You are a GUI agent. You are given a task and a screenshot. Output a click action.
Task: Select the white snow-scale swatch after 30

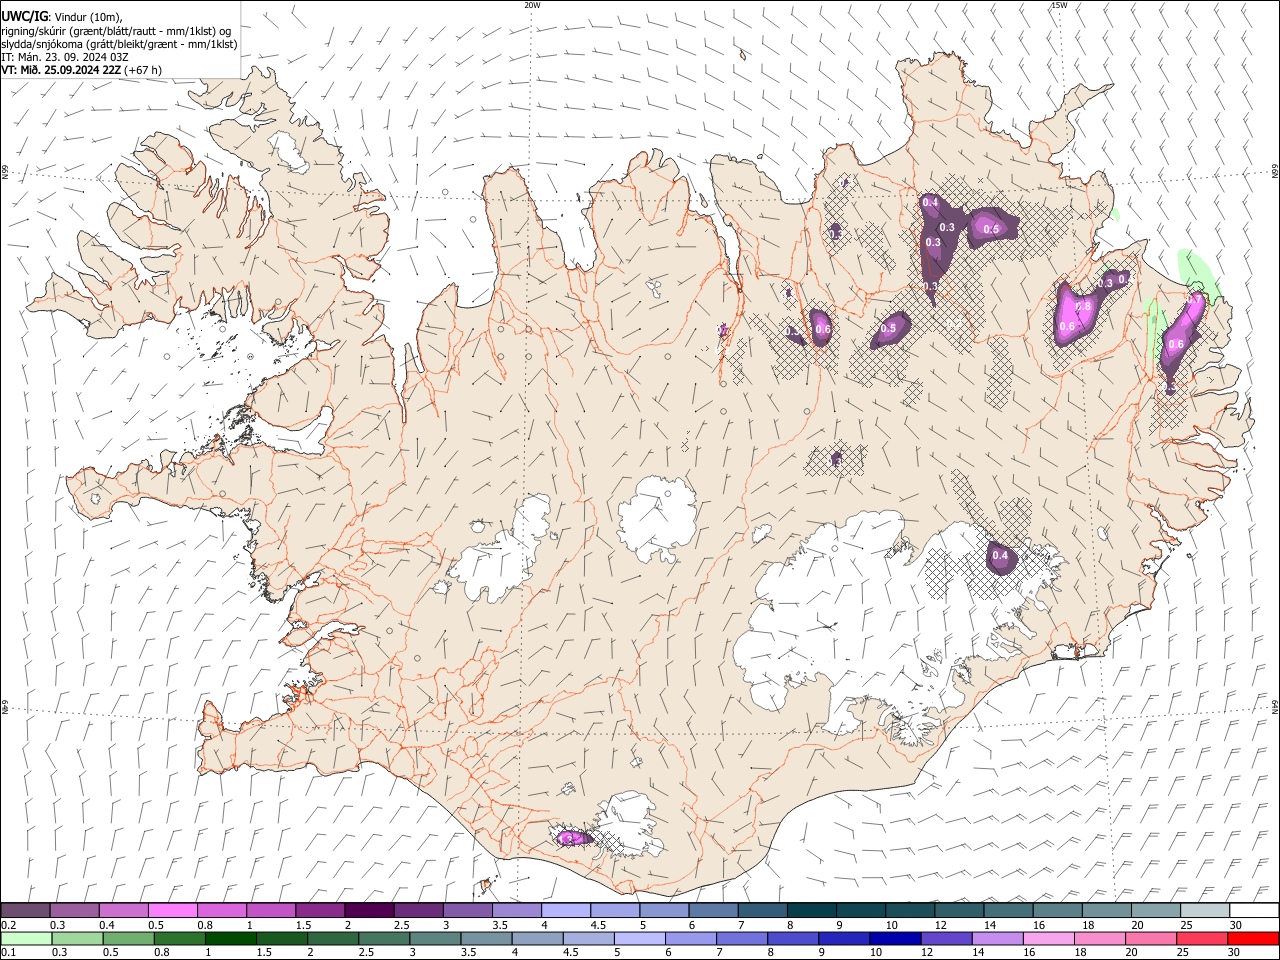point(1254,911)
